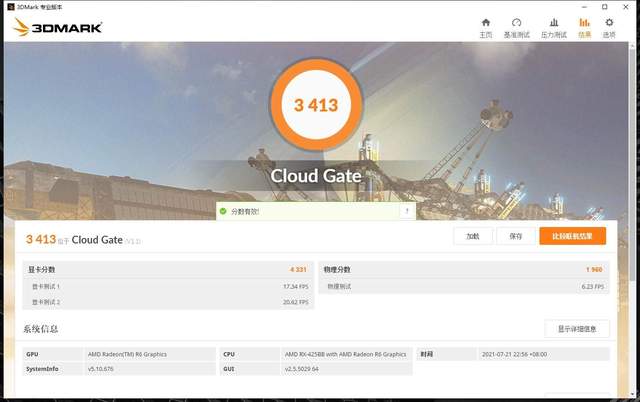Click the 6.23 FPS value
640x402 pixels.
(593, 287)
